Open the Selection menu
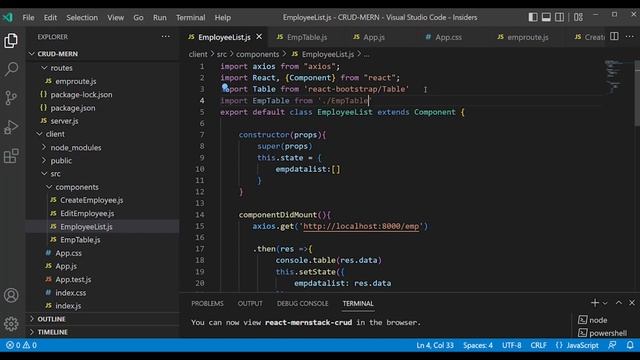Screen dimensions: 640x360 (82, 18)
